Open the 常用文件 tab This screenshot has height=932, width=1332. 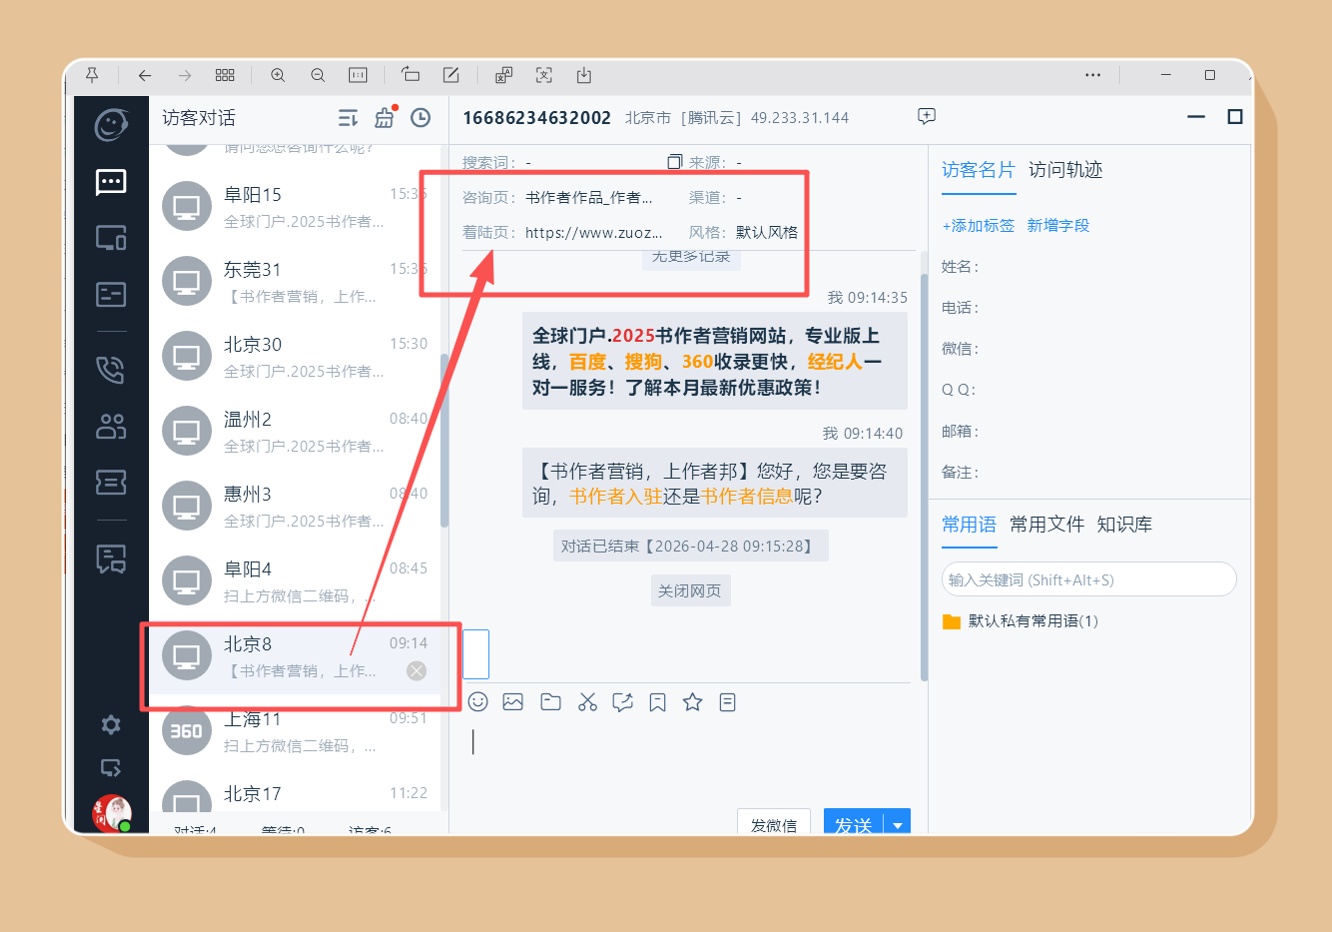point(1046,525)
